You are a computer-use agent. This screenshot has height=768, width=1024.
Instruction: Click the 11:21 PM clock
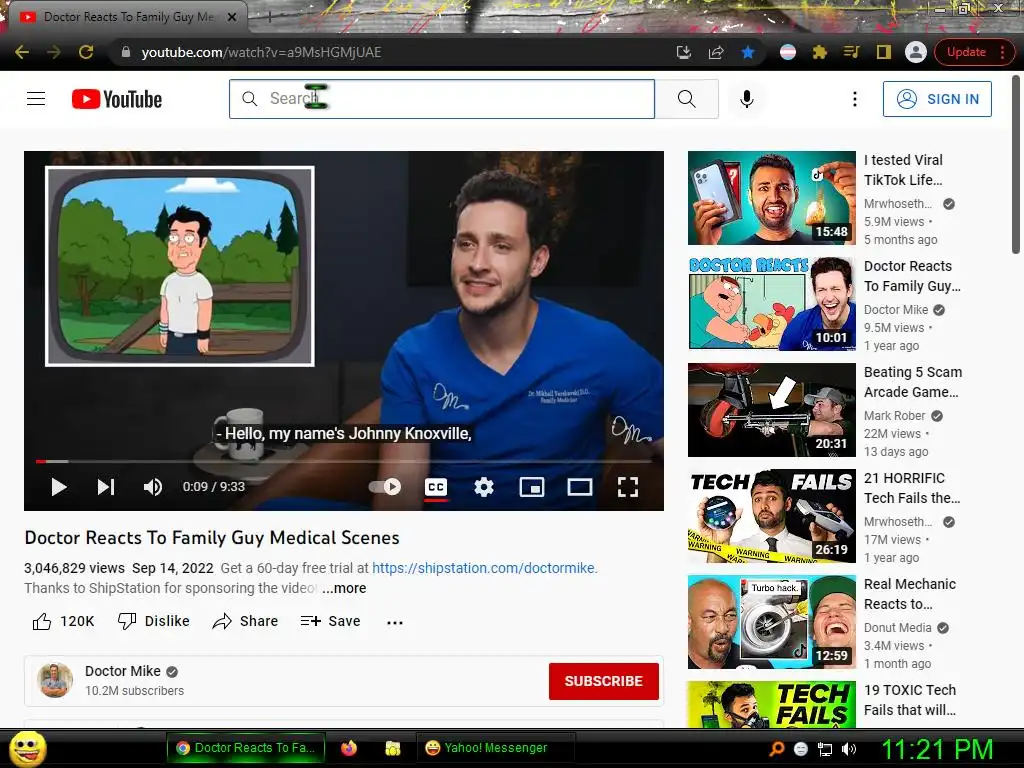tap(937, 749)
